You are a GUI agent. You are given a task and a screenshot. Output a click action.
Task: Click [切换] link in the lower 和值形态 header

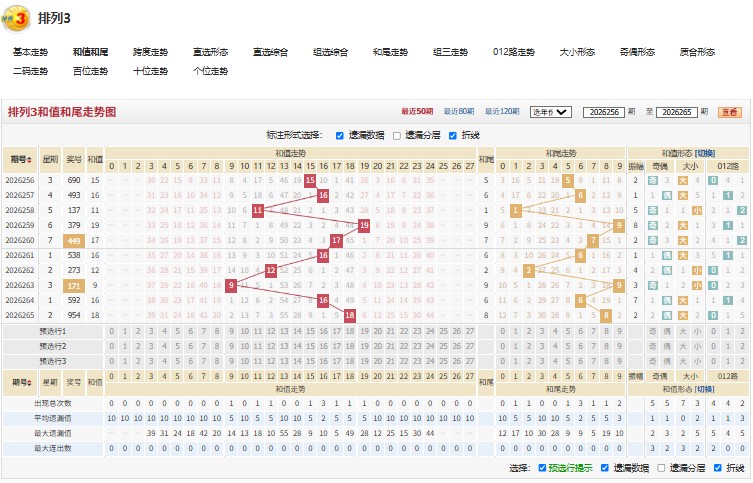(705, 389)
